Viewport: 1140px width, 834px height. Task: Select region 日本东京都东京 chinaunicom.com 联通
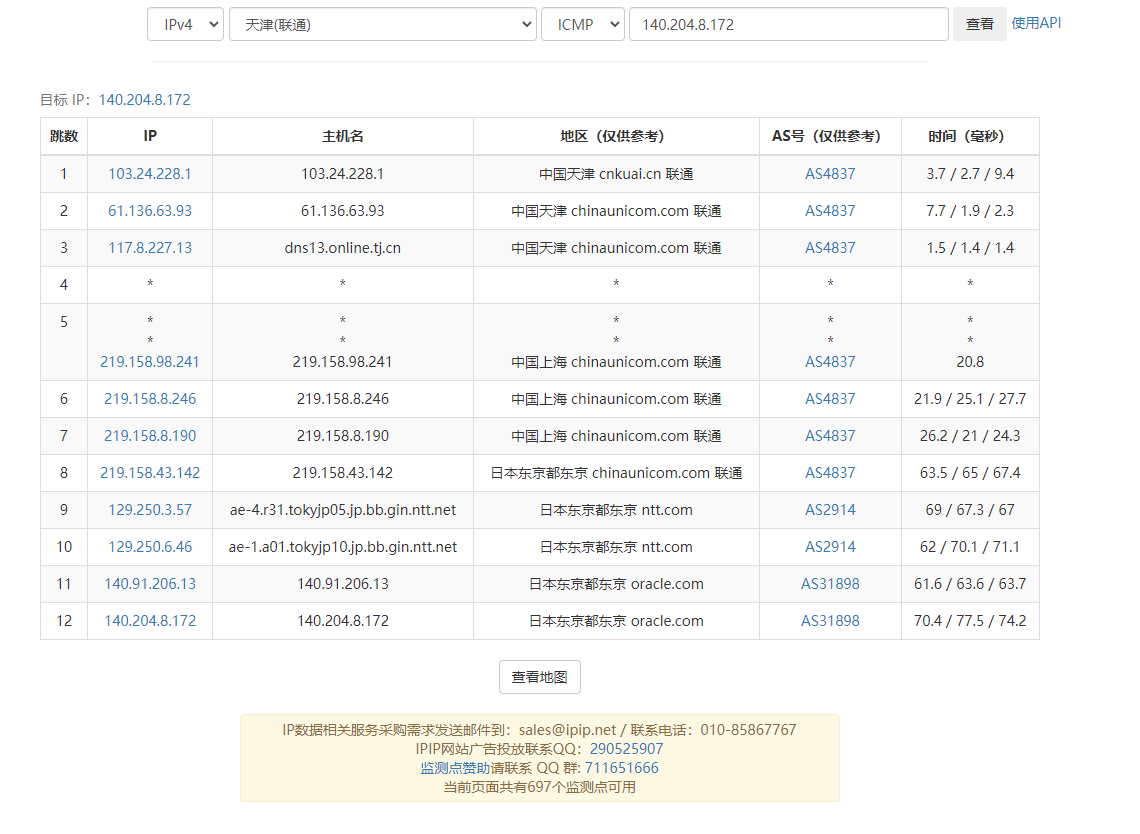616,473
